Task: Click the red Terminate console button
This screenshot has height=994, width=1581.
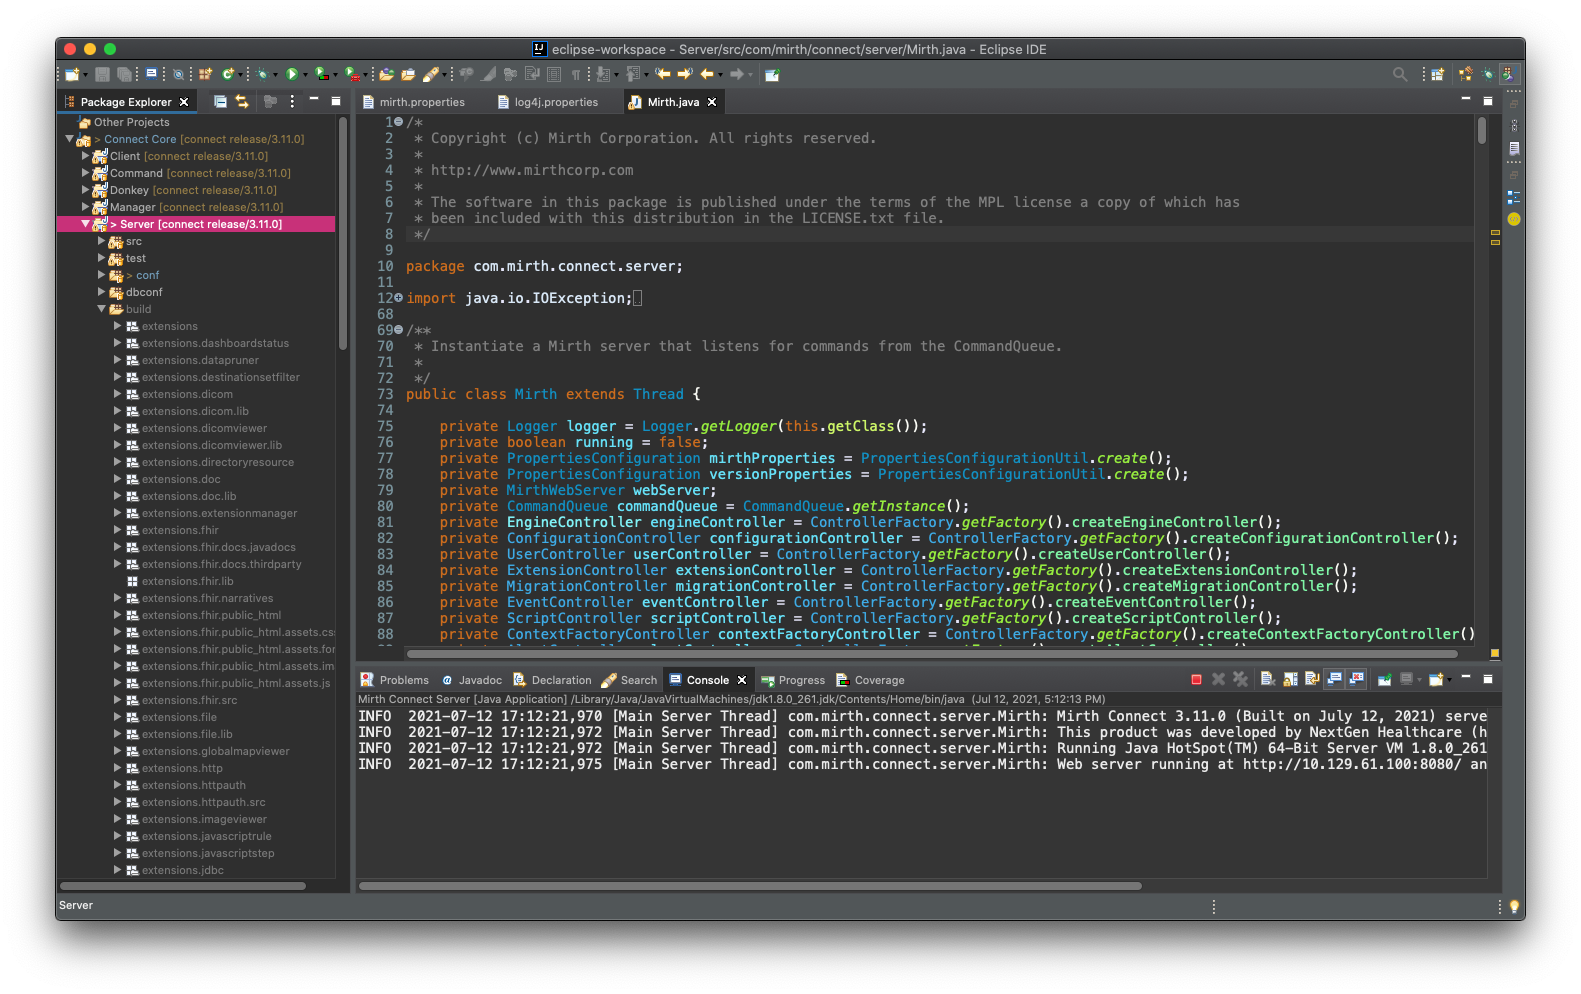Action: (x=1196, y=679)
